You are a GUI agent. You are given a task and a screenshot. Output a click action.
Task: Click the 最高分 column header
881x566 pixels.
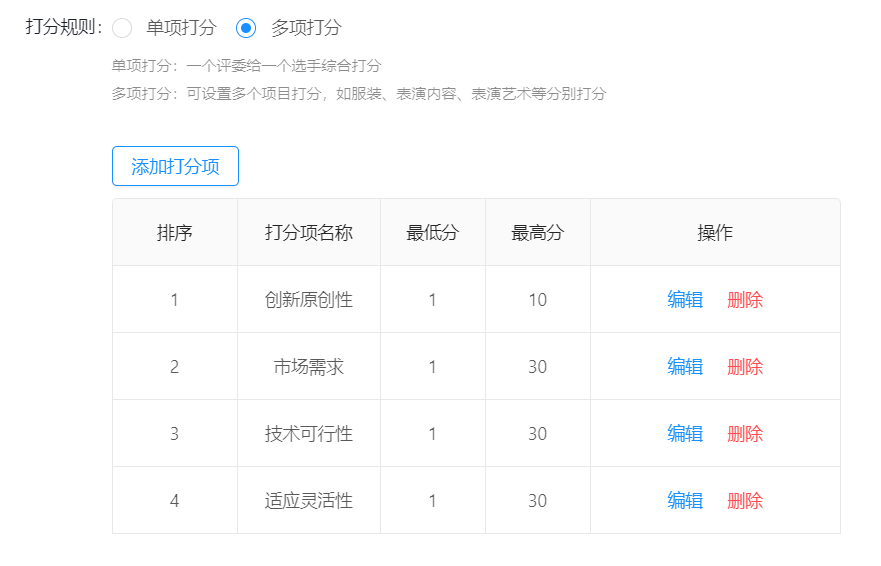tap(538, 232)
